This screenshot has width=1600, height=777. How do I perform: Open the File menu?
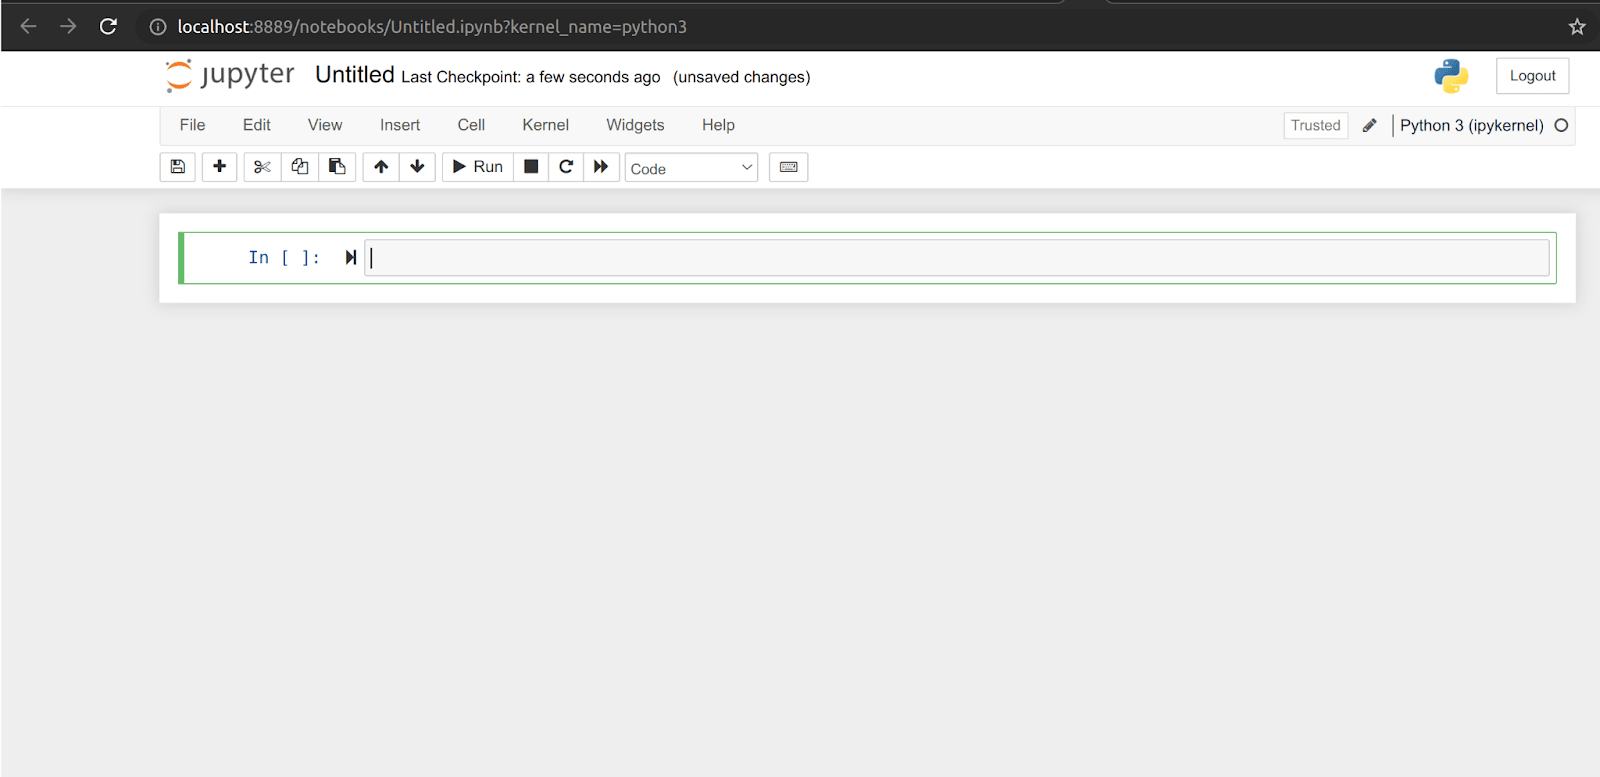click(192, 125)
